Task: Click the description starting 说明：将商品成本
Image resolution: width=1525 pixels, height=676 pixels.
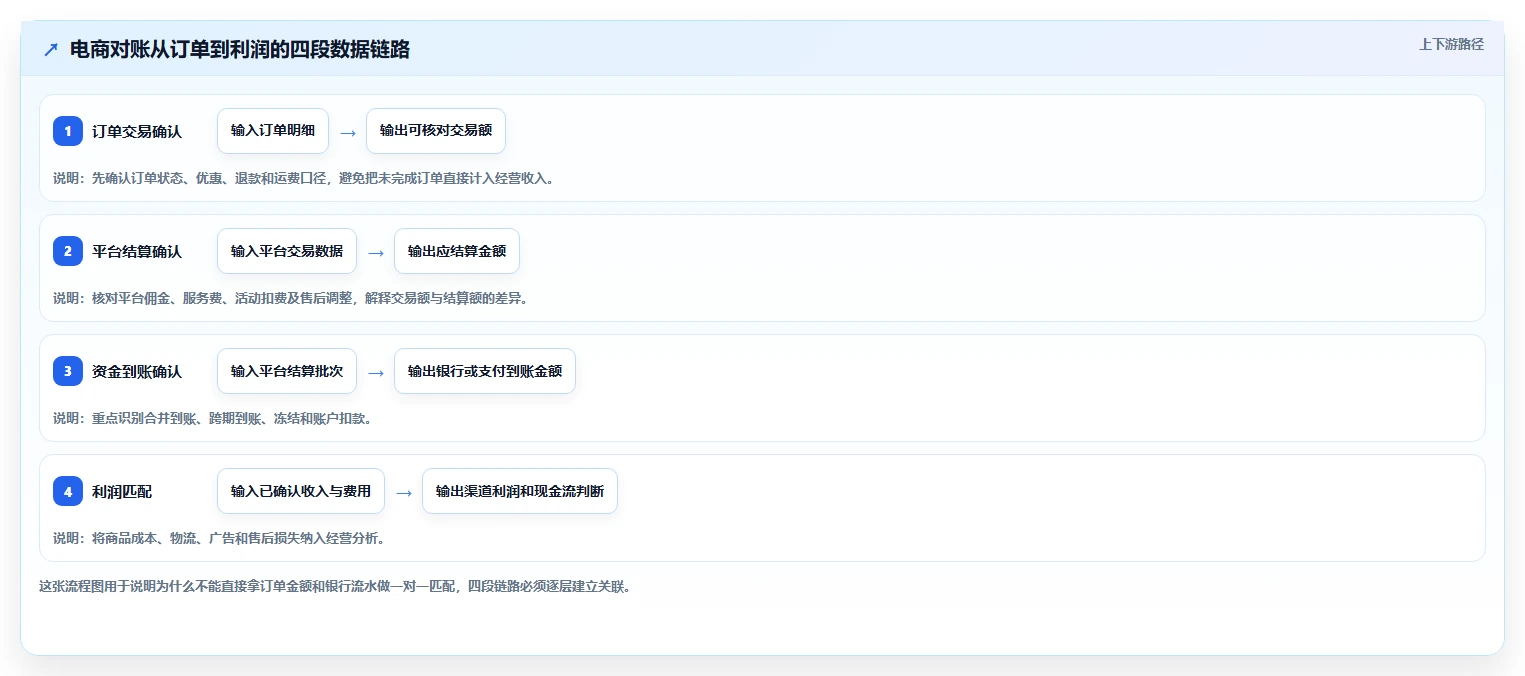Action: click(x=219, y=538)
